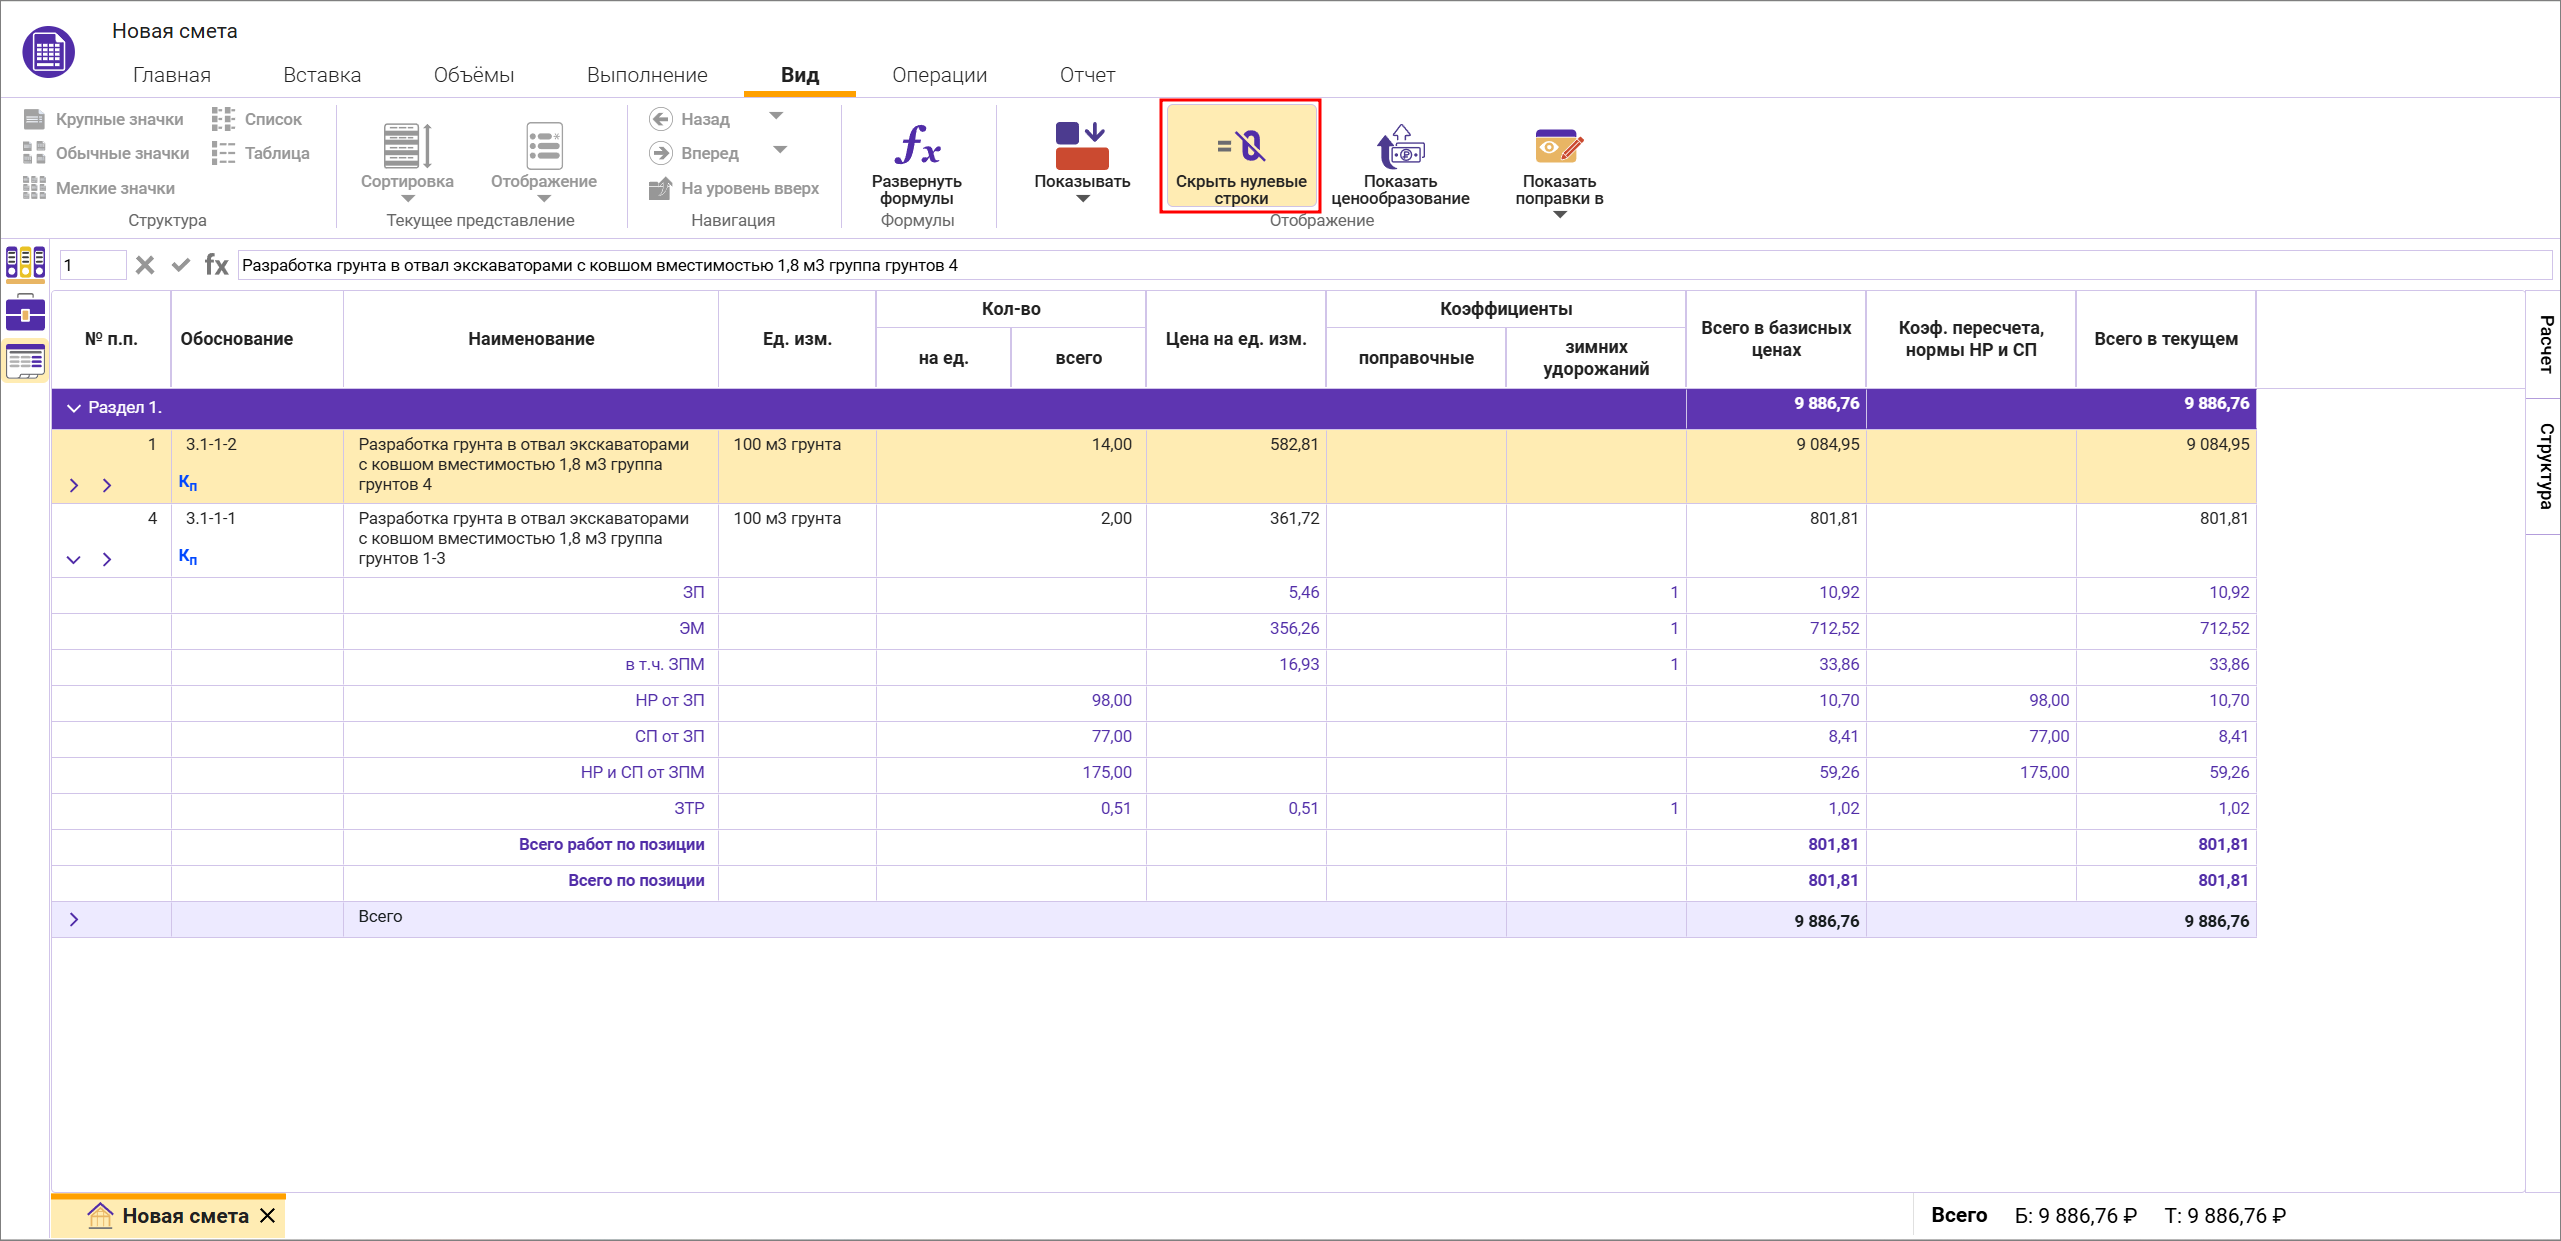Click Показать ценообразование icon
Screen dimensions: 2561x1241
tap(1400, 148)
